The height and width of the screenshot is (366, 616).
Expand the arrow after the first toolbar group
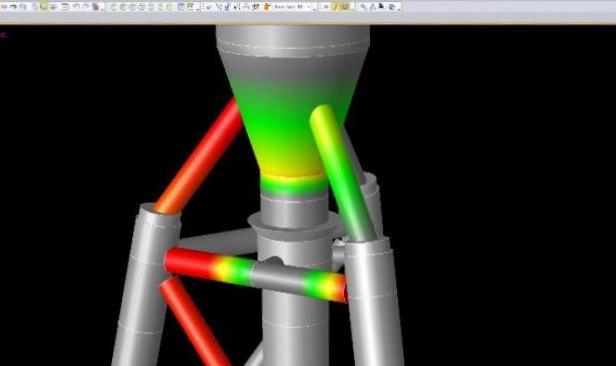103,9
